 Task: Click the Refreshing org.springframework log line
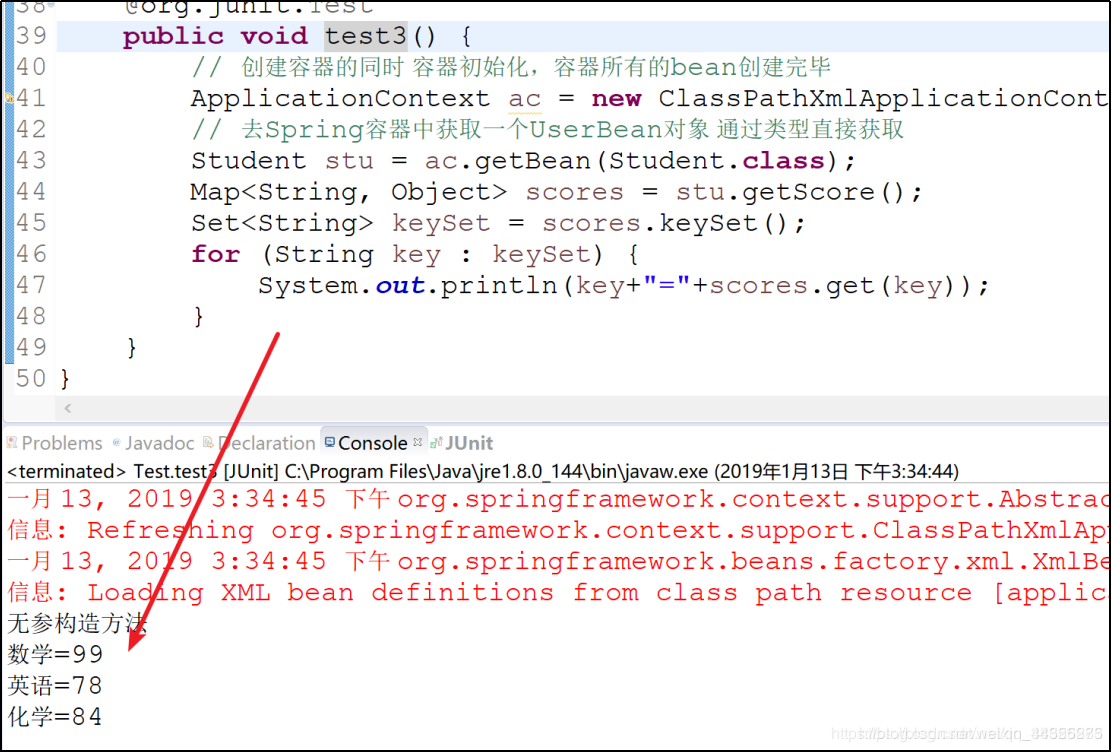click(x=557, y=531)
